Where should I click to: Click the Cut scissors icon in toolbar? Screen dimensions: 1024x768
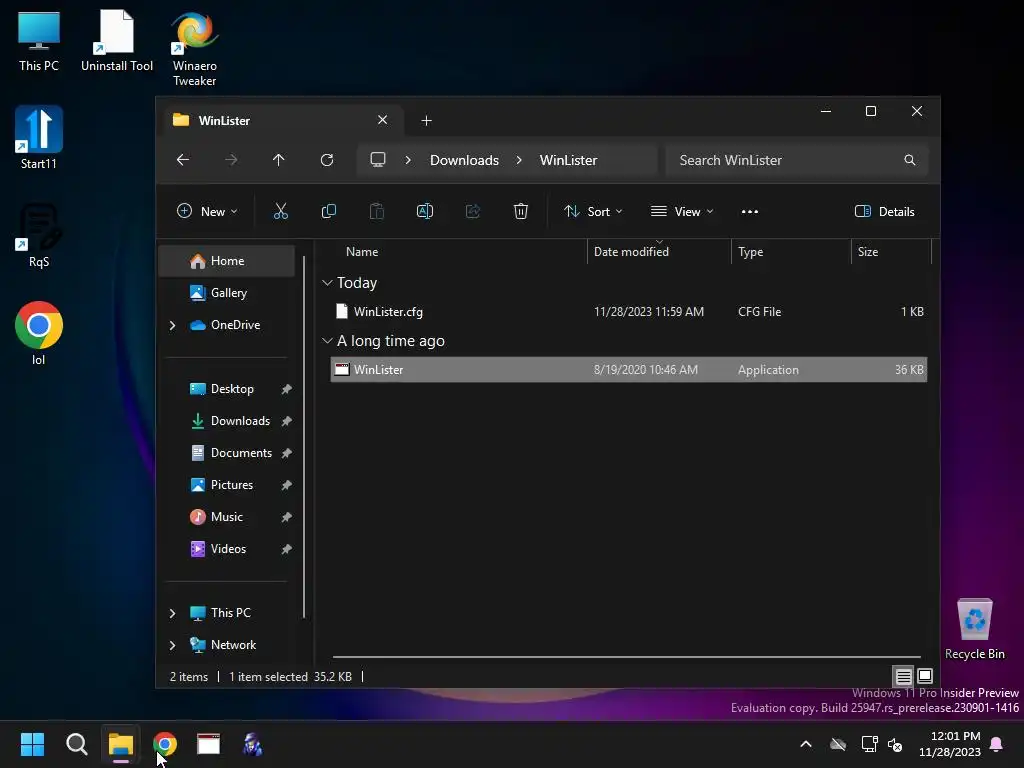point(280,211)
